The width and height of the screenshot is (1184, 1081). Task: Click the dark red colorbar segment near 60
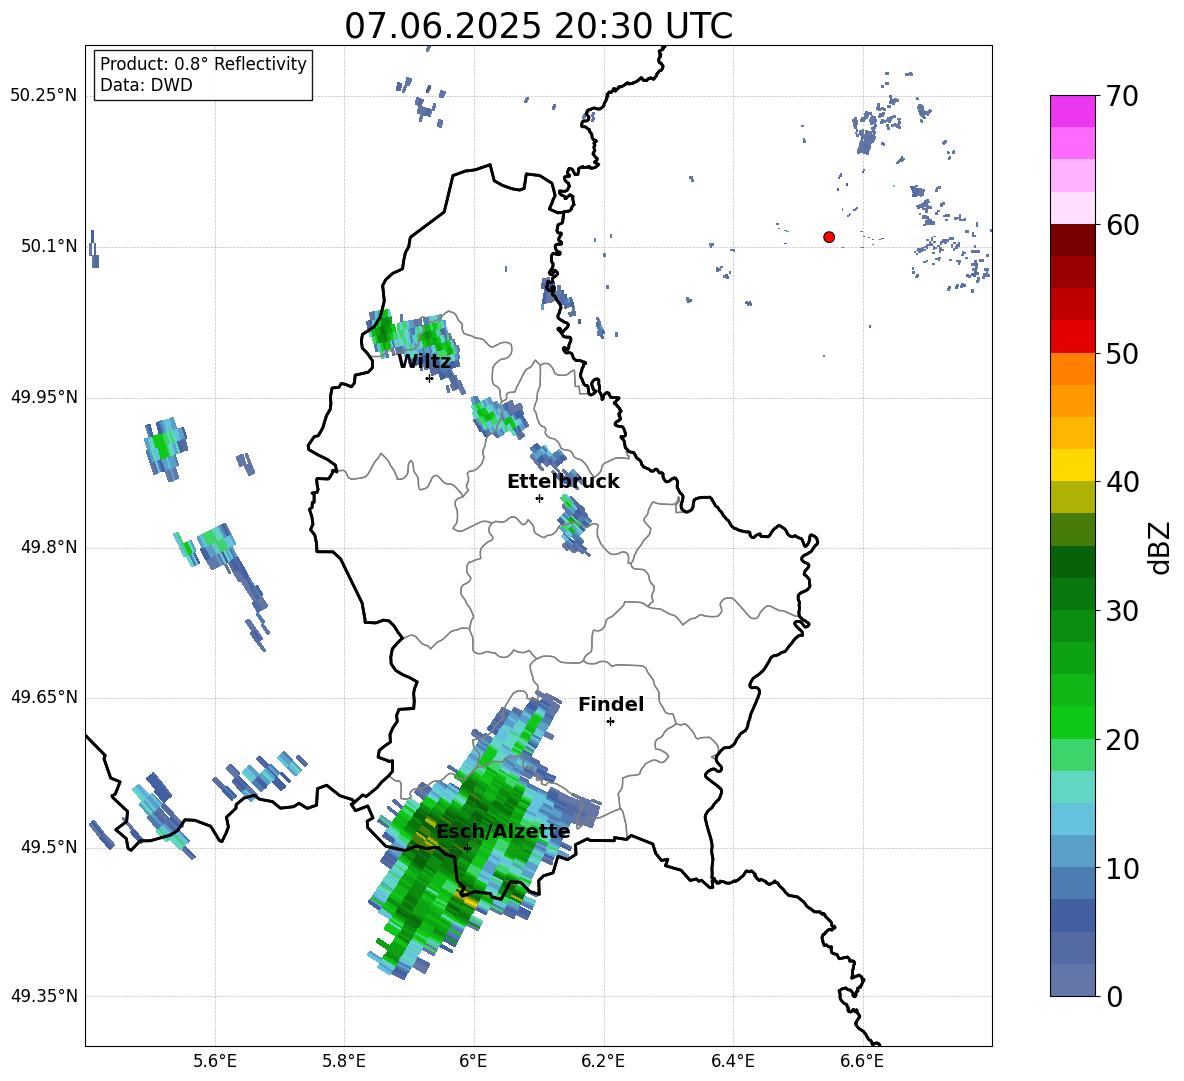(x=1073, y=240)
